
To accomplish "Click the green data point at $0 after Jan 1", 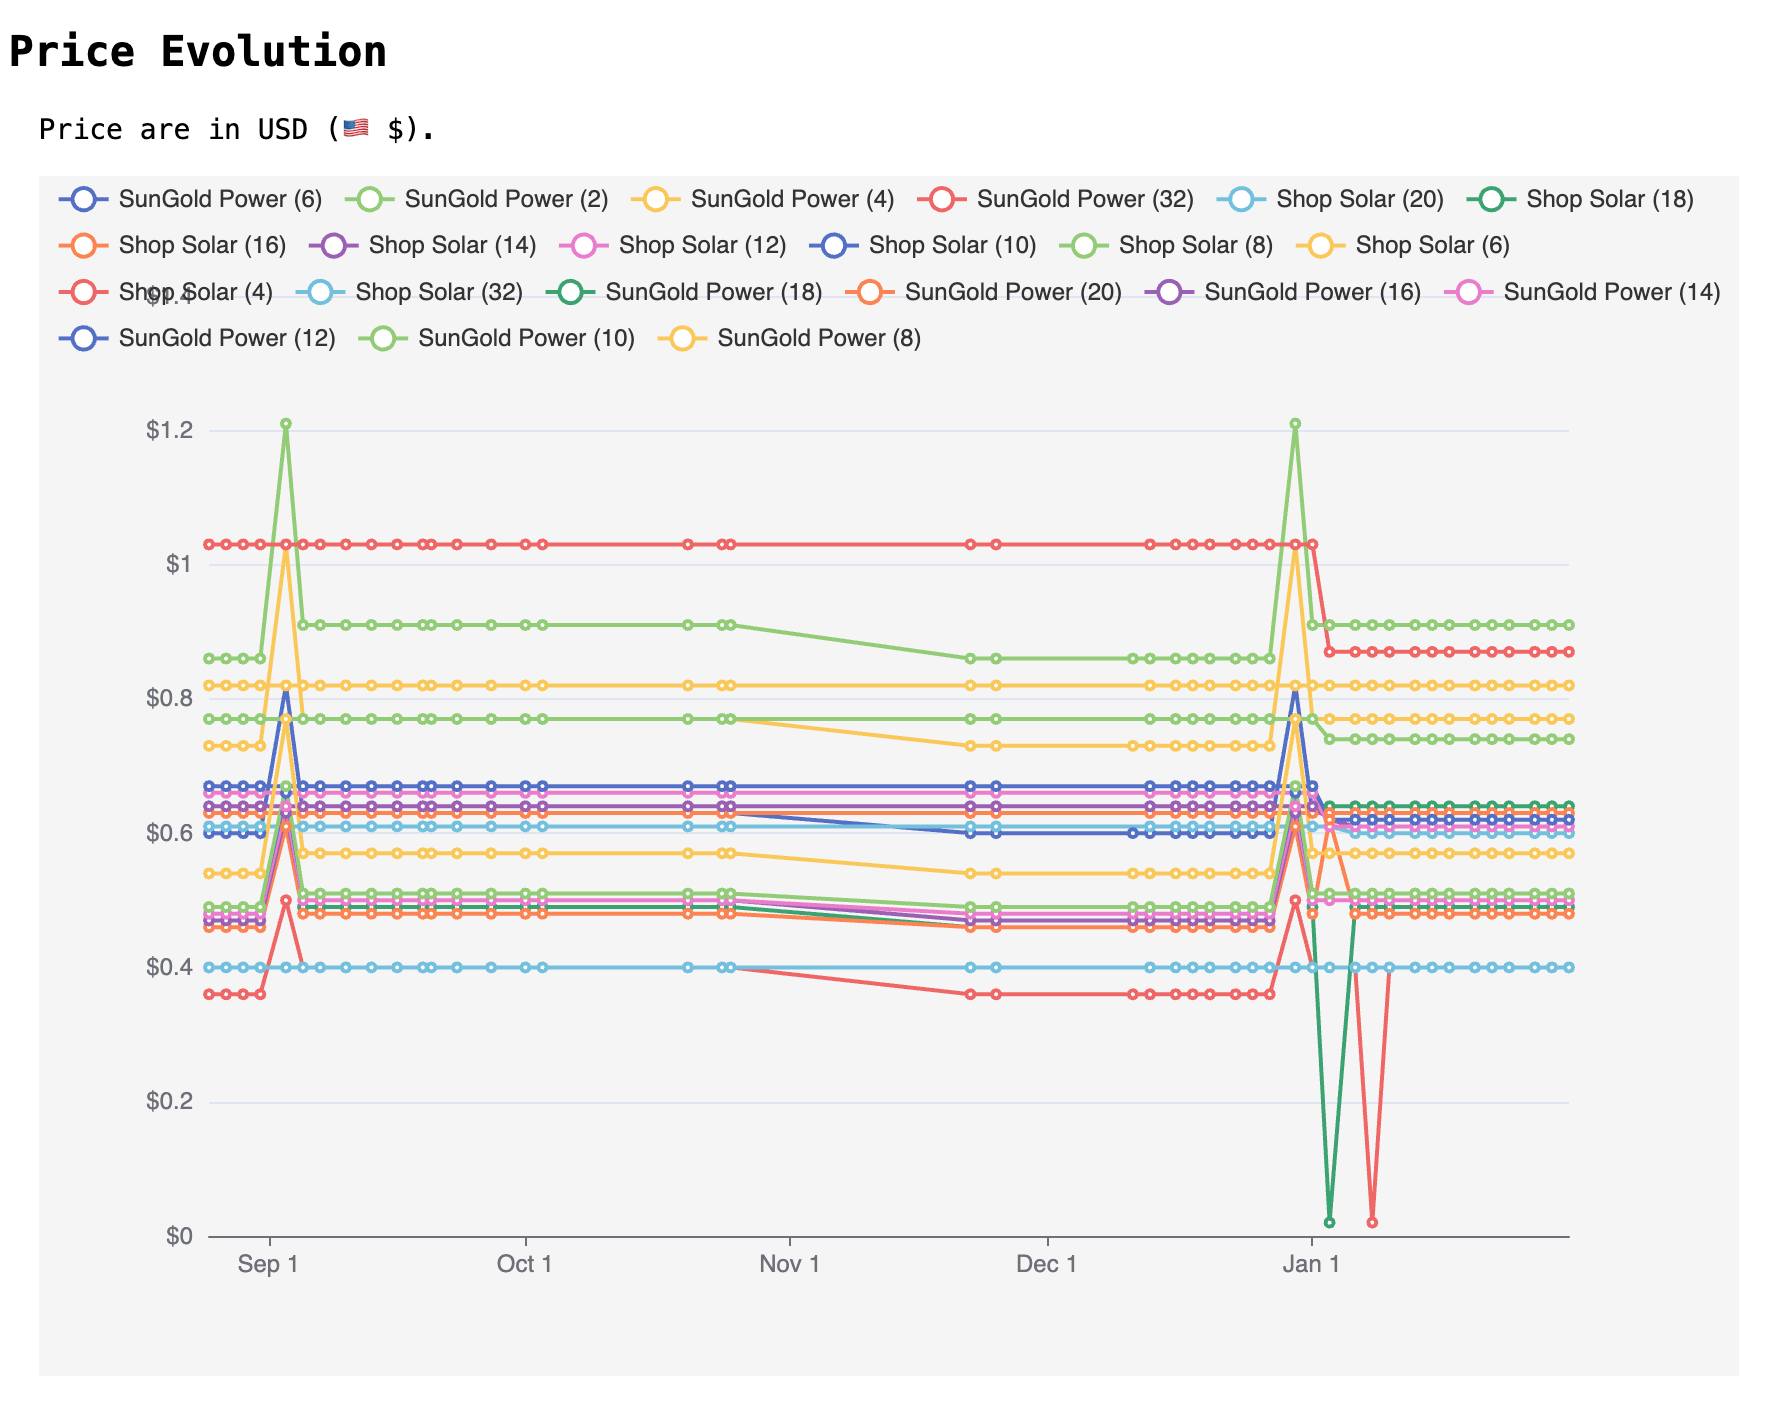I will pos(1329,1222).
